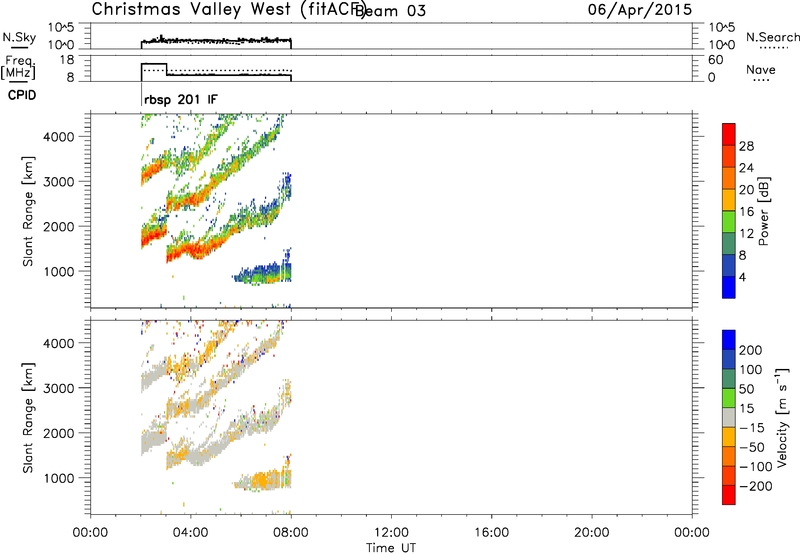Click the '04:00' time axis tick
This screenshot has width=800, height=554.
pyautogui.click(x=191, y=533)
